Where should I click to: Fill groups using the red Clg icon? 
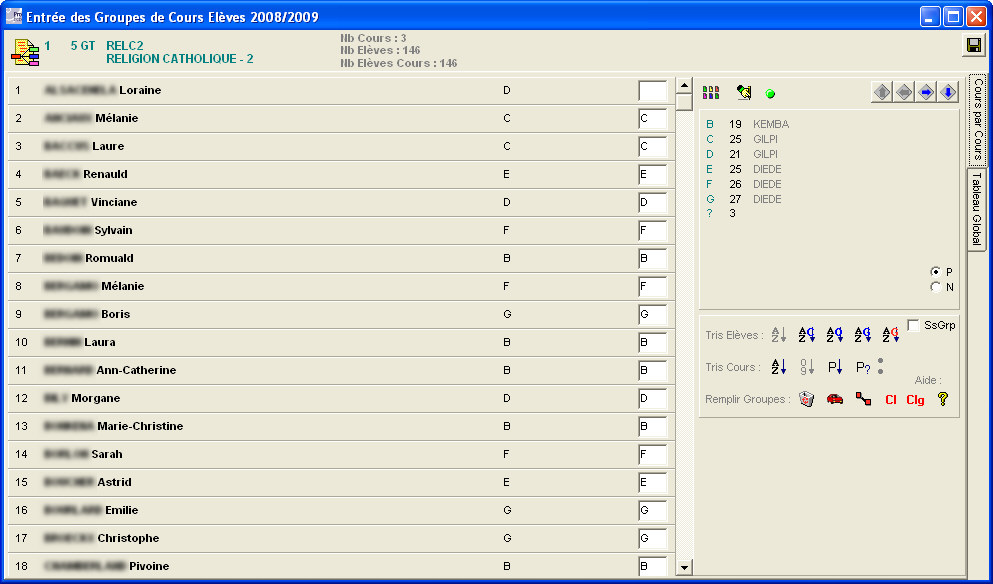click(915, 400)
